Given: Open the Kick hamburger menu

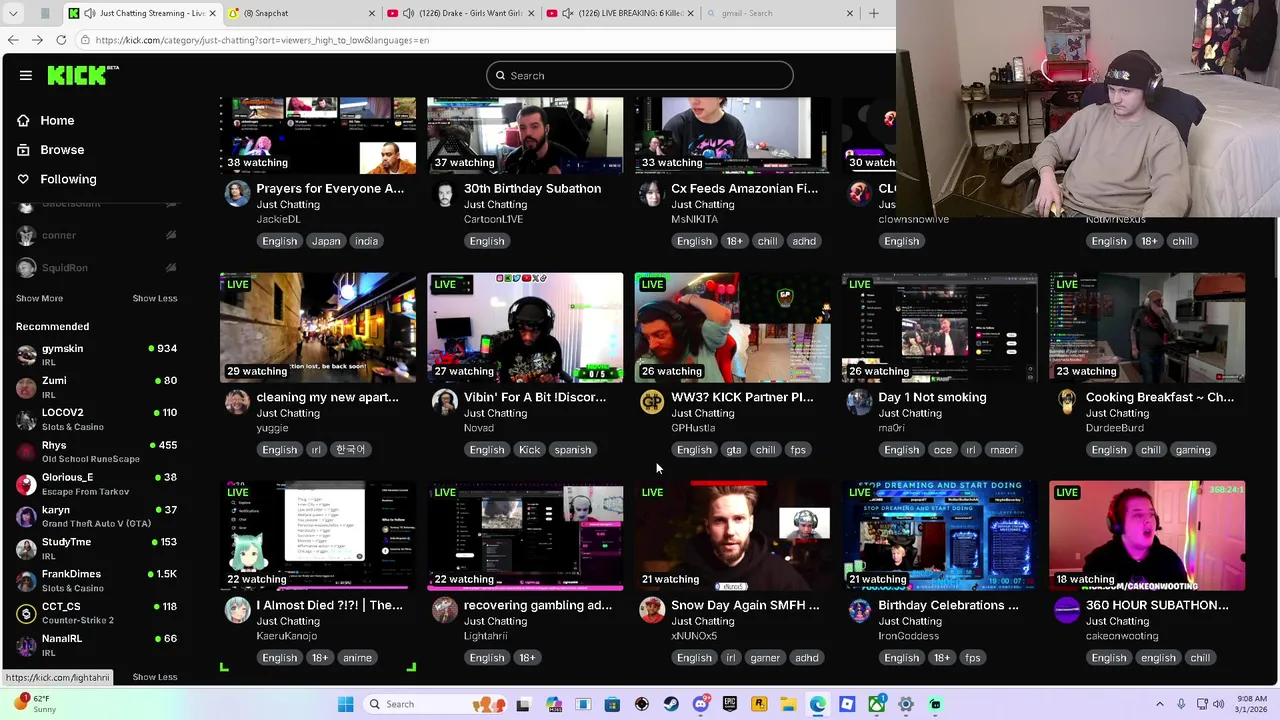Looking at the screenshot, I should 26,75.
